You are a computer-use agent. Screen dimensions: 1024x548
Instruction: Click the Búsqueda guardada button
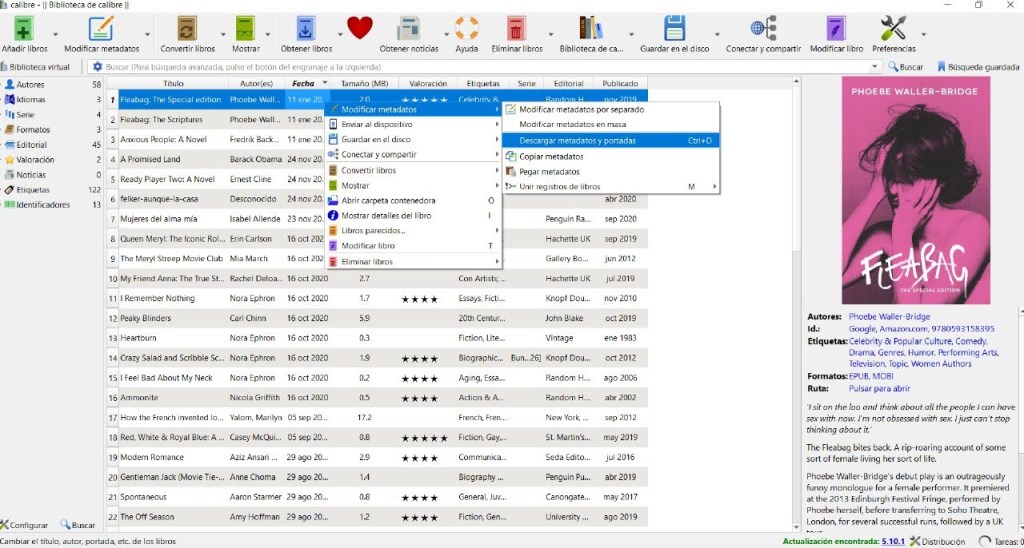click(978, 67)
